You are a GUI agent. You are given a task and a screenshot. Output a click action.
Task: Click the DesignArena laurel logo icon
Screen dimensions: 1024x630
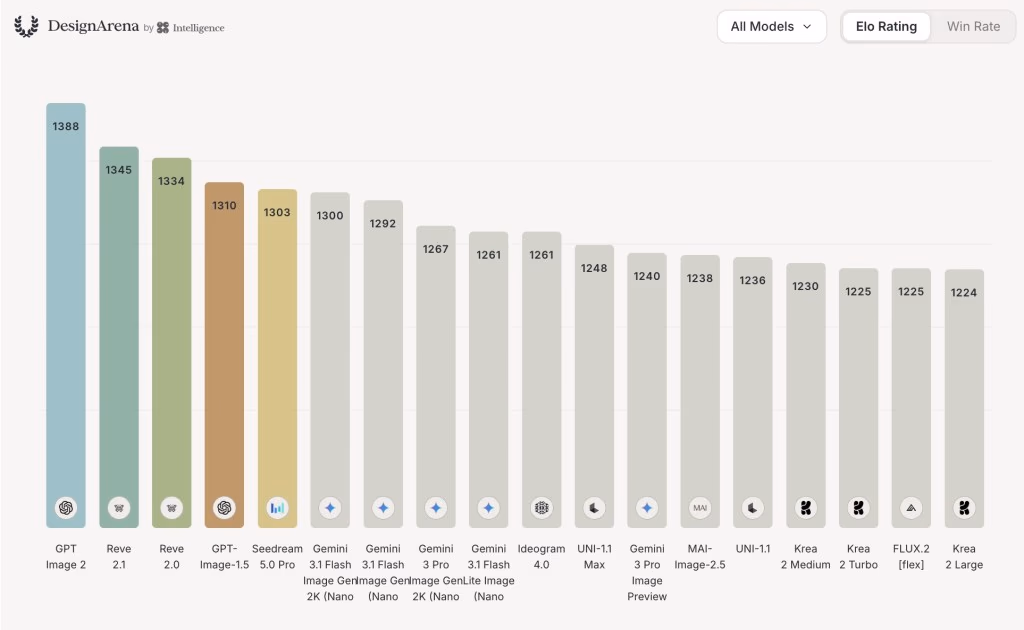tap(26, 26)
